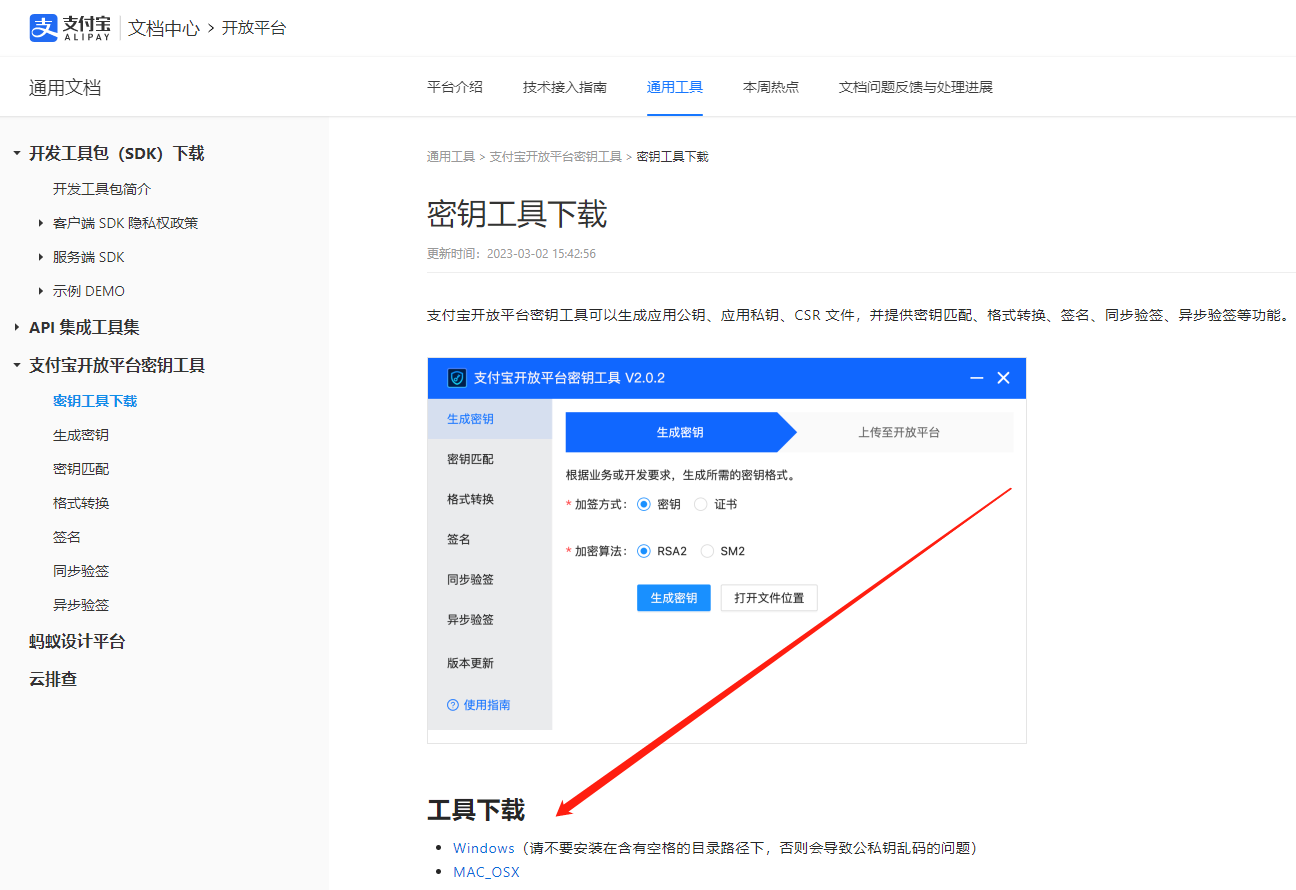Screen dimensions: 1296x890
Task: Click the 通用文档 sidebar heading
Action: (x=65, y=87)
